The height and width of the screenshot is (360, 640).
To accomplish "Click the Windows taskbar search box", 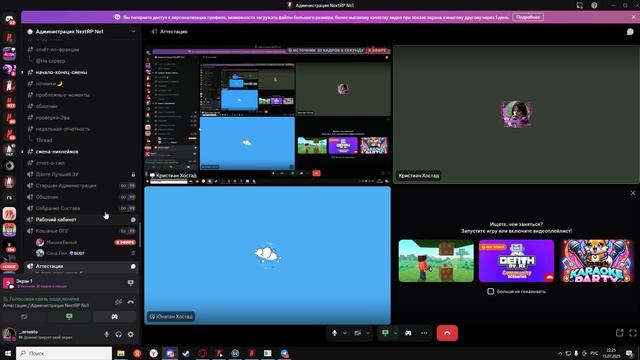I will coord(64,353).
